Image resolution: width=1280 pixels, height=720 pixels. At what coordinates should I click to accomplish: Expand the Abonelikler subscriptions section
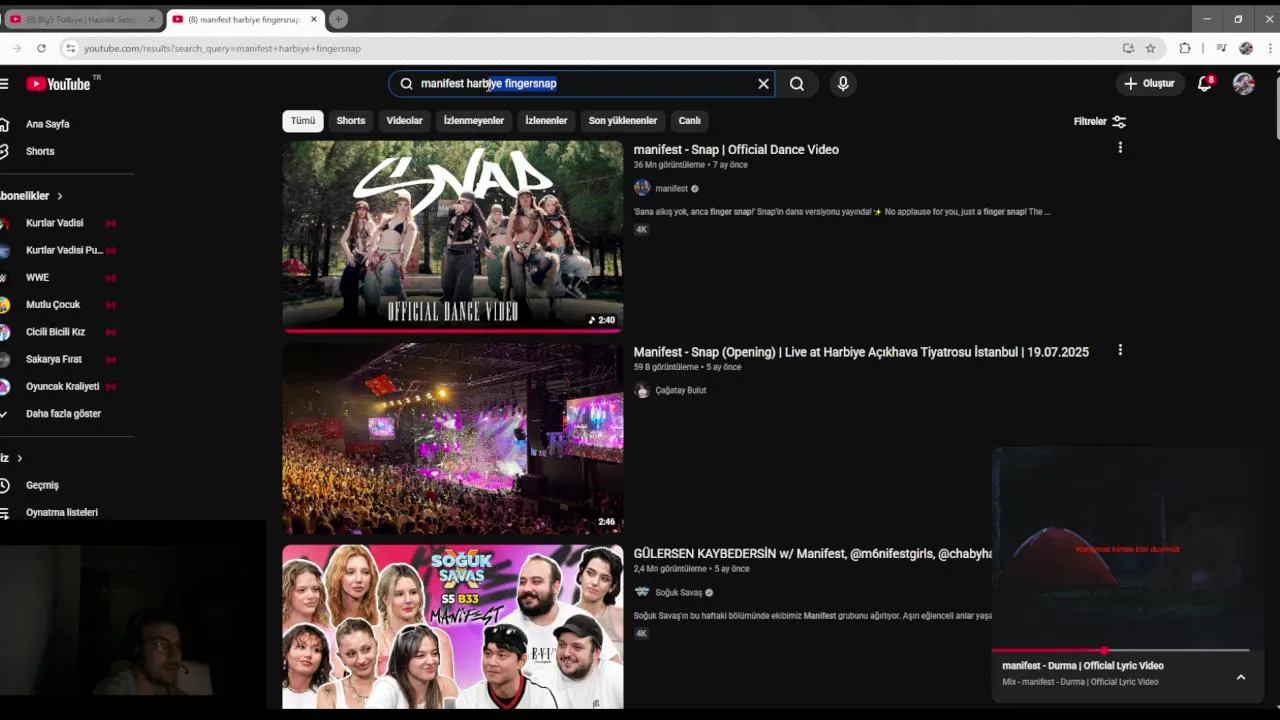coord(33,196)
